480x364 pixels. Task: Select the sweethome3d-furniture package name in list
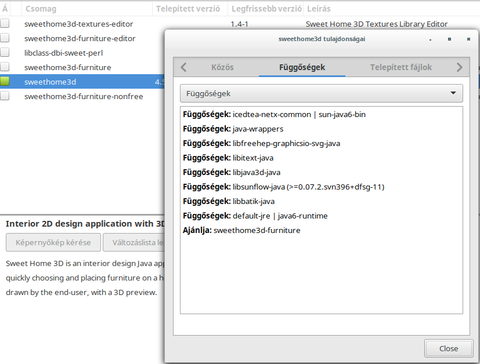(68, 67)
